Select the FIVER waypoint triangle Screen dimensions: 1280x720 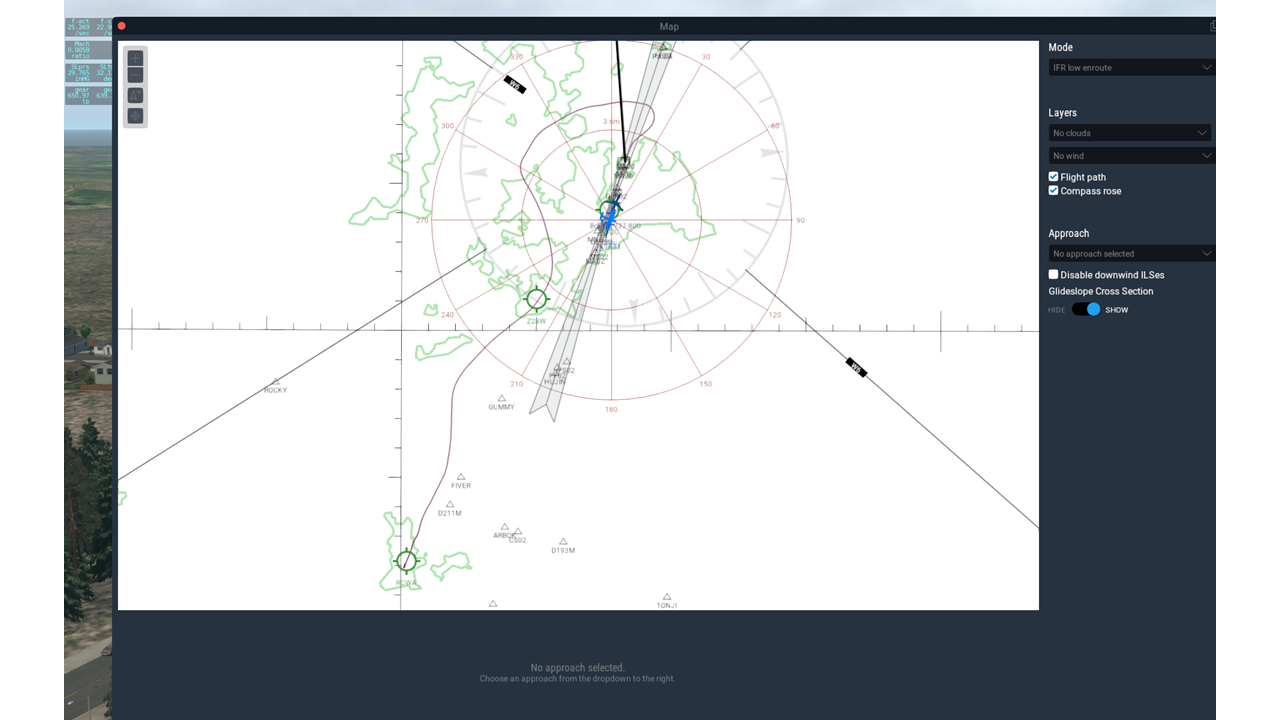(x=461, y=477)
